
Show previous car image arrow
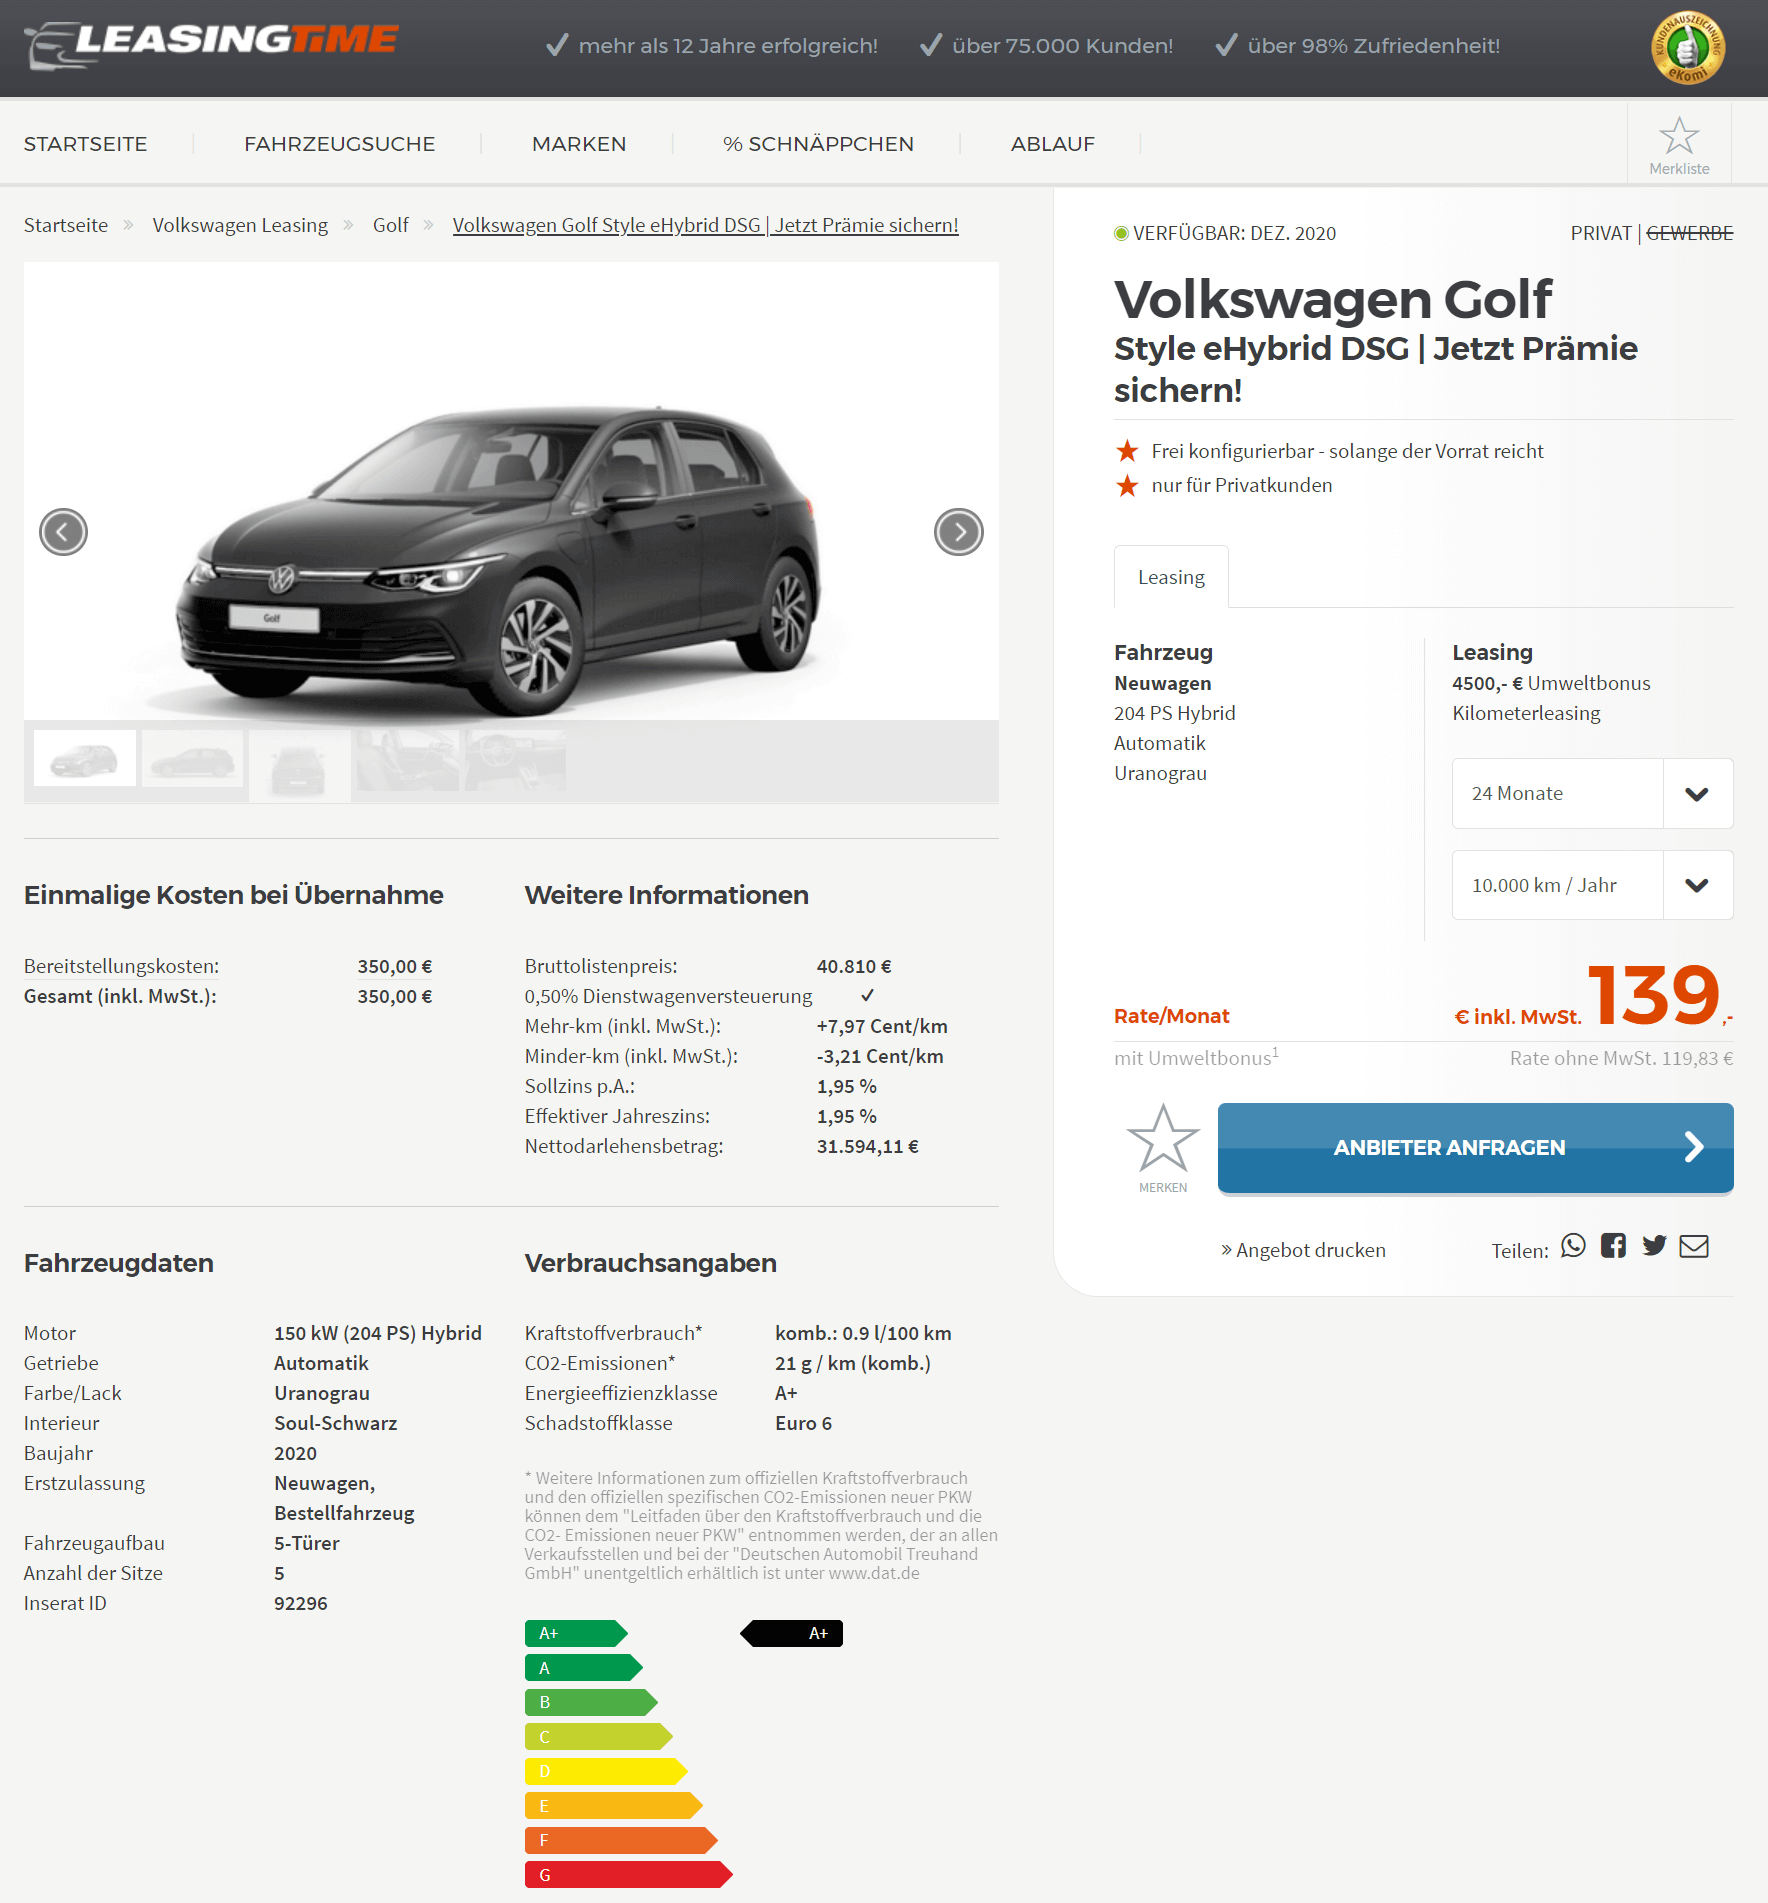[x=63, y=532]
